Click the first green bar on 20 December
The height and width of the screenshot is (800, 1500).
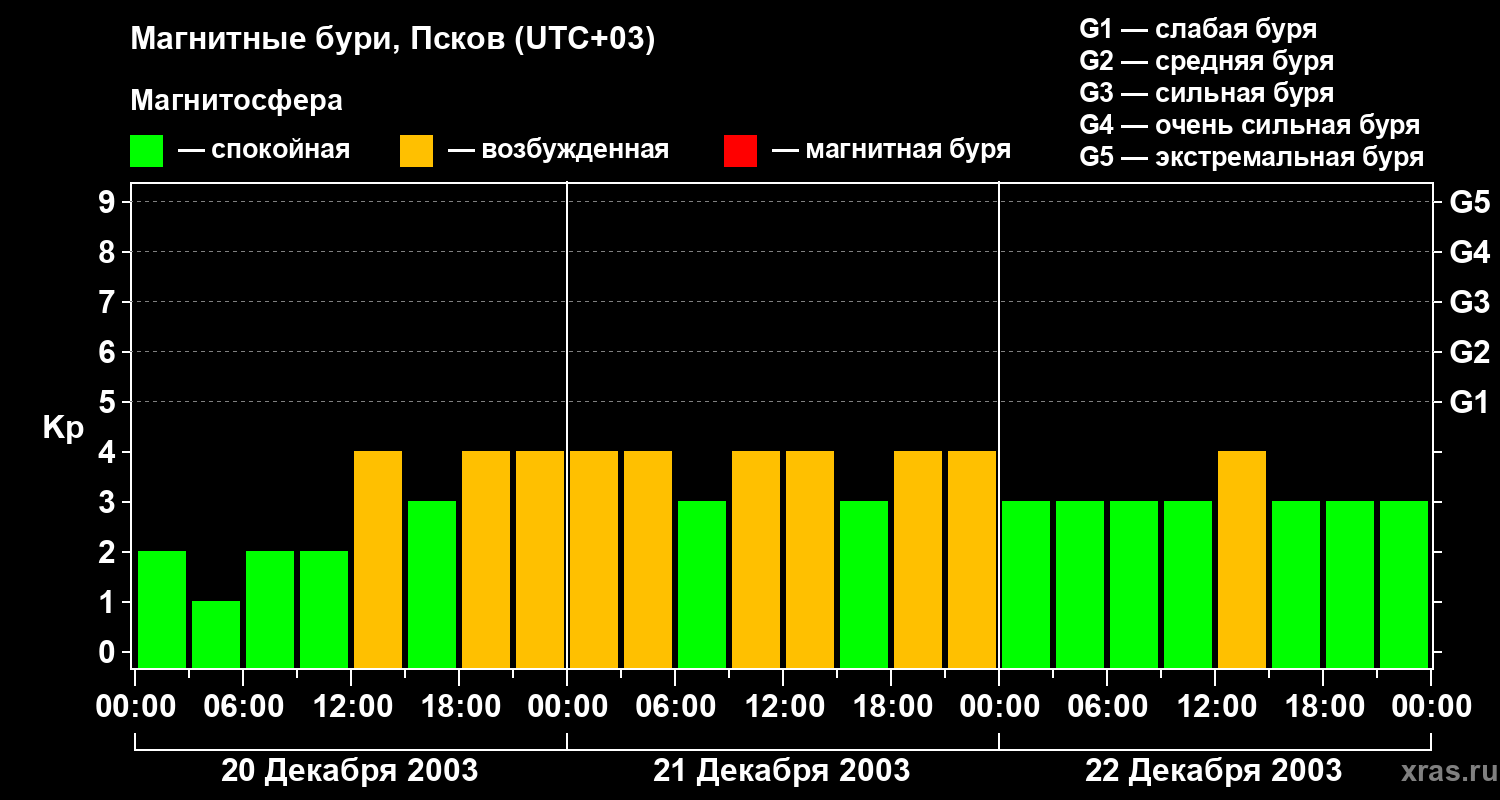[162, 609]
